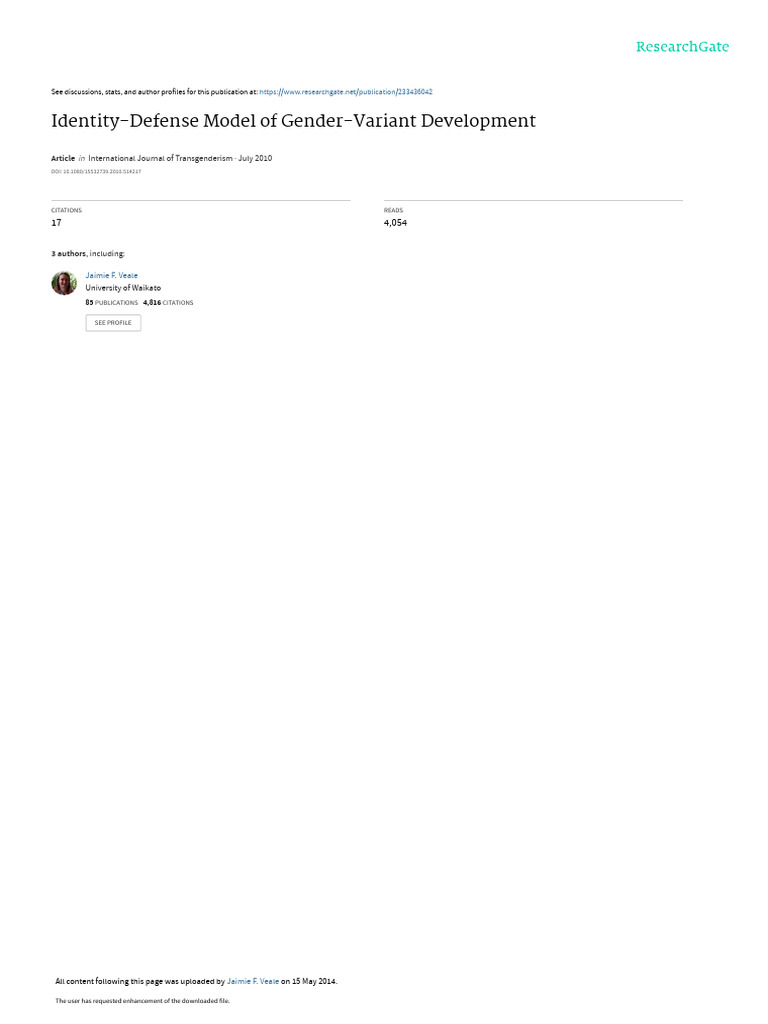This screenshot has width=768, height=1024.
Task: Click the University of Waikato affiliation
Action: (x=123, y=288)
